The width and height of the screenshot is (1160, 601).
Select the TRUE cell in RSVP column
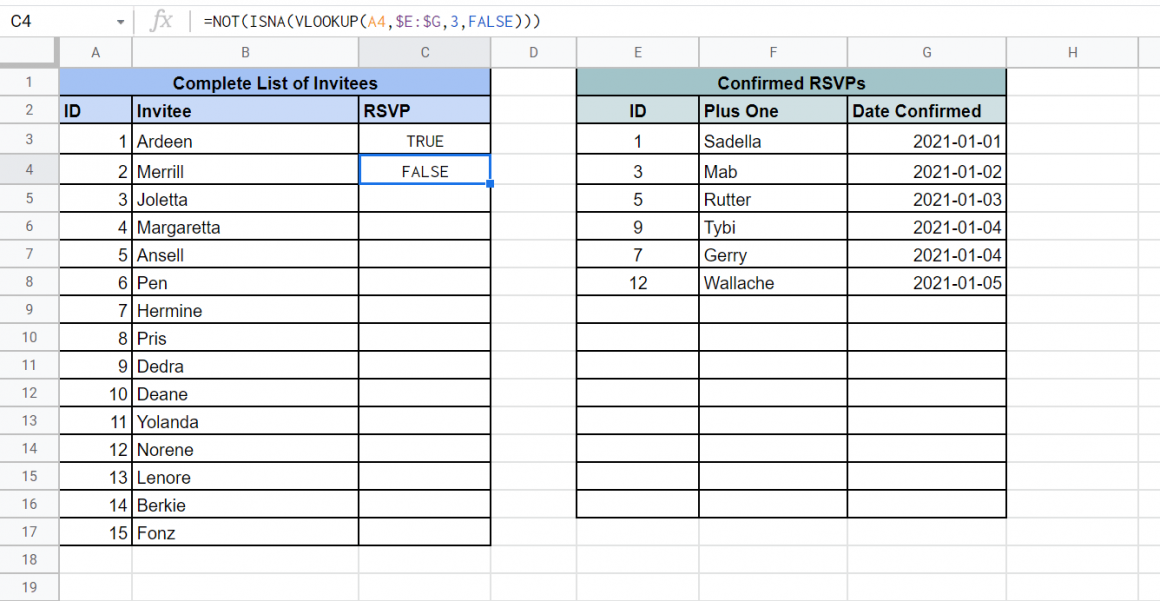425,141
